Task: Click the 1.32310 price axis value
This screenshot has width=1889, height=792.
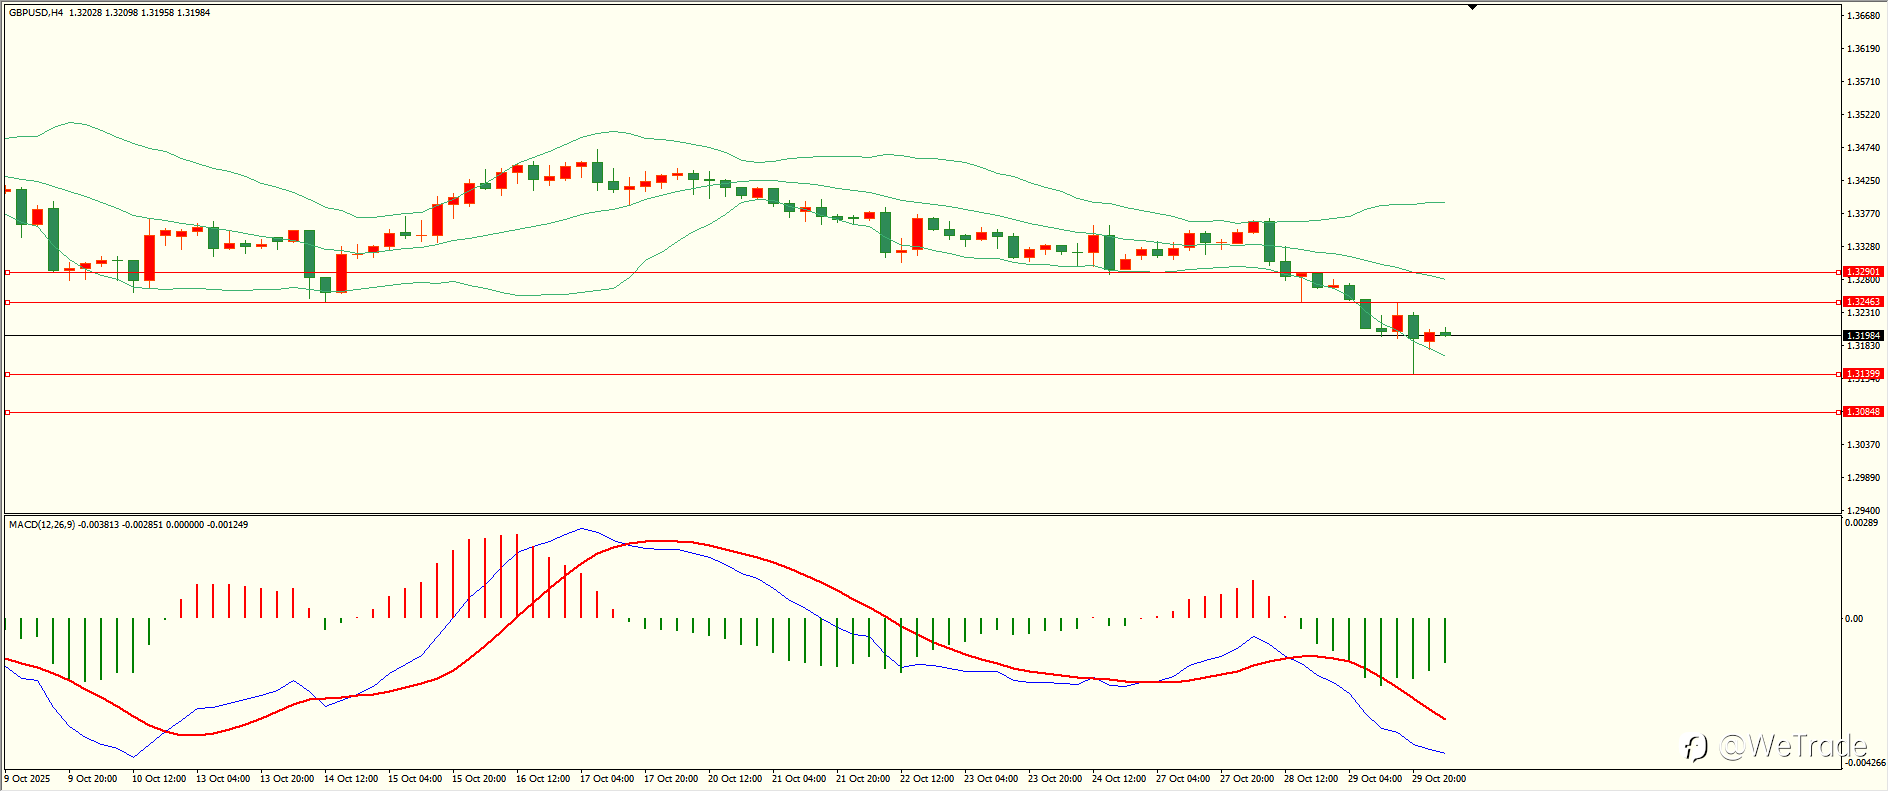Action: [1863, 313]
